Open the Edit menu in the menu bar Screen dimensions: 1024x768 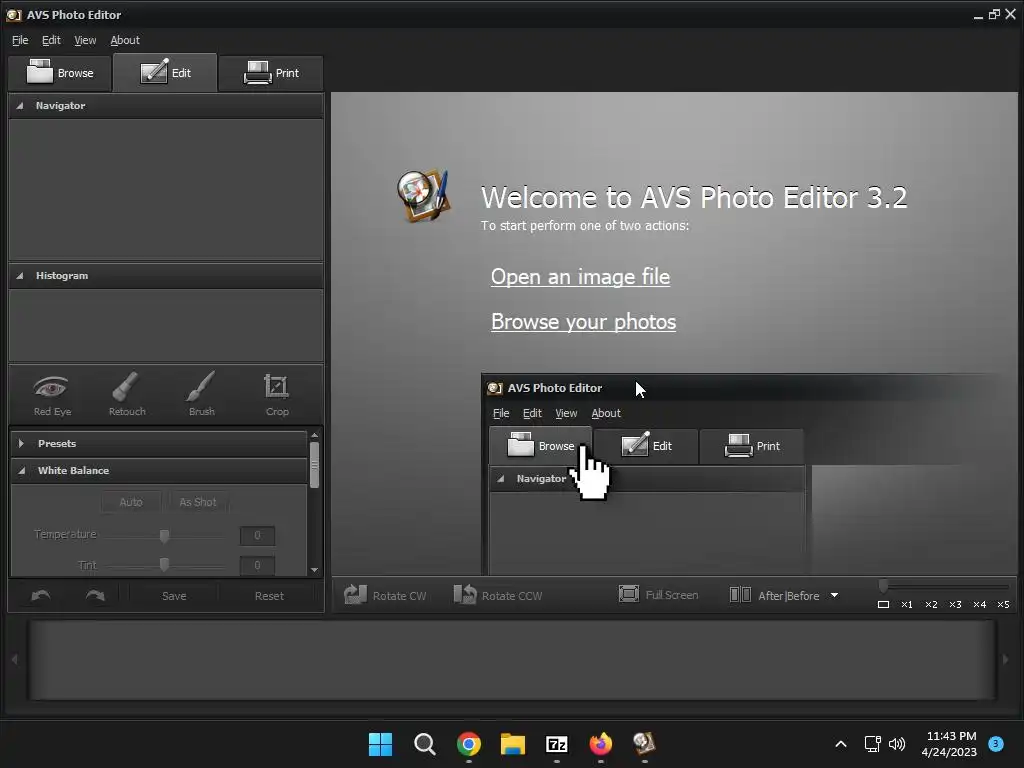pyautogui.click(x=51, y=40)
